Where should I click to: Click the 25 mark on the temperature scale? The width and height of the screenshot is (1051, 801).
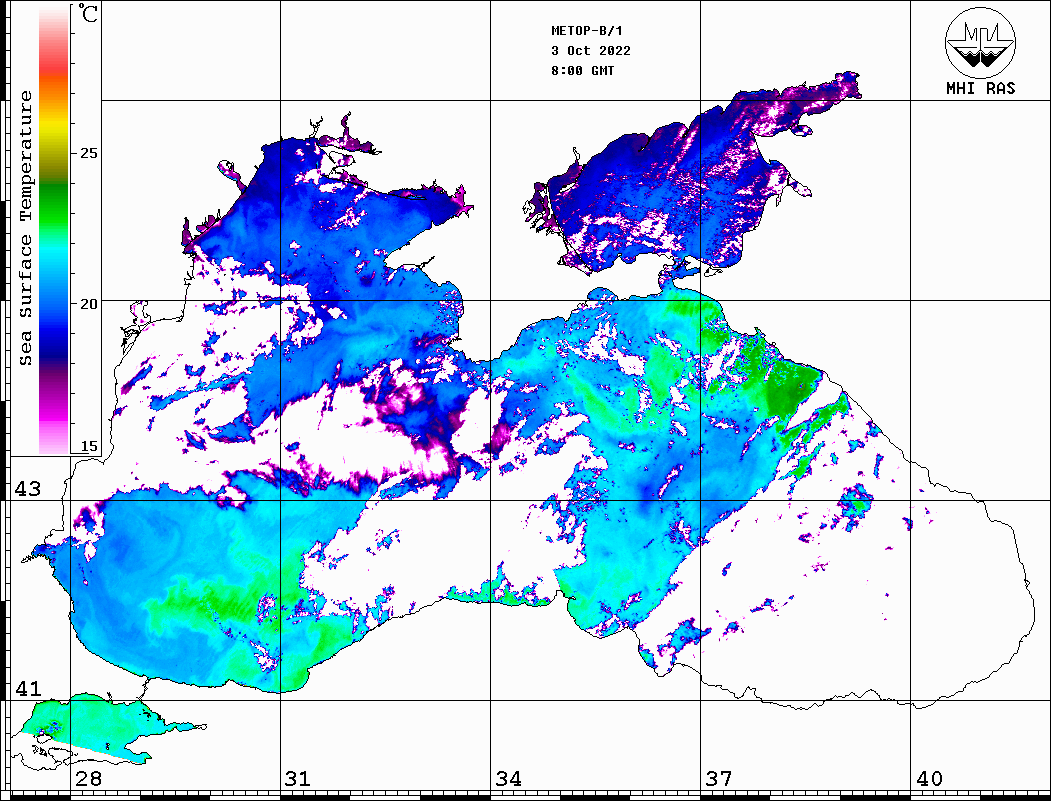click(x=88, y=153)
